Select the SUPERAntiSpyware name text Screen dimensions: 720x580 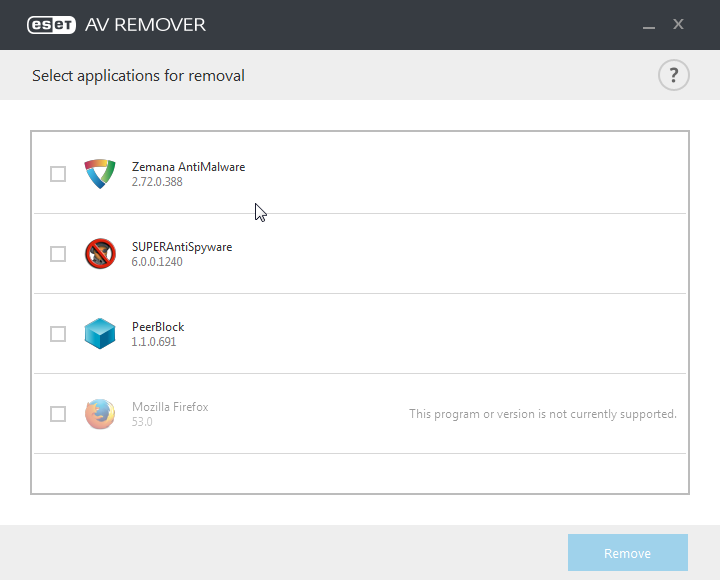182,247
